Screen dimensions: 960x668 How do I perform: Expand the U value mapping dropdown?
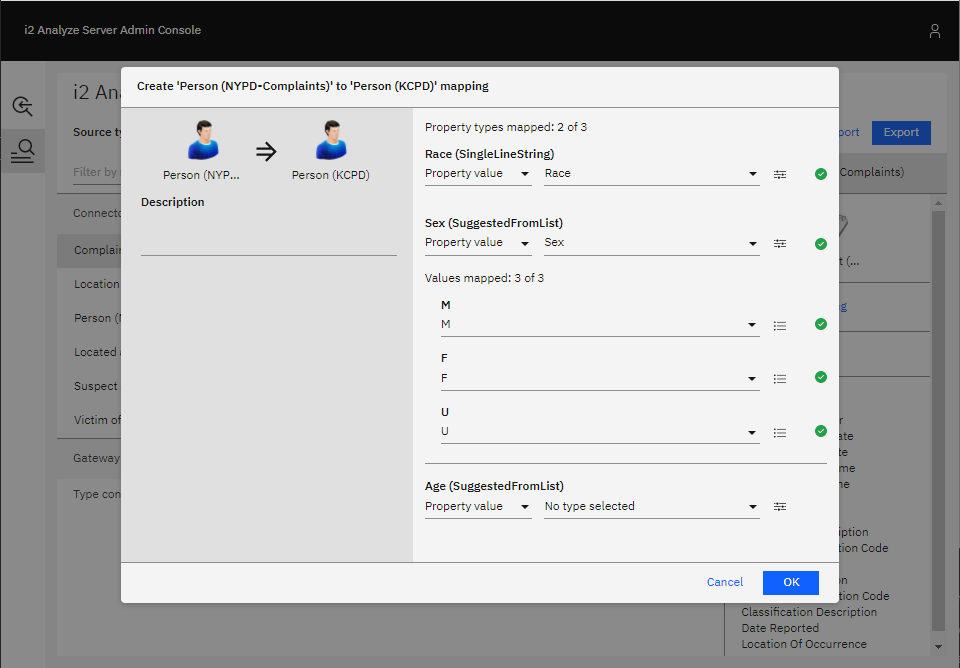click(x=599, y=432)
